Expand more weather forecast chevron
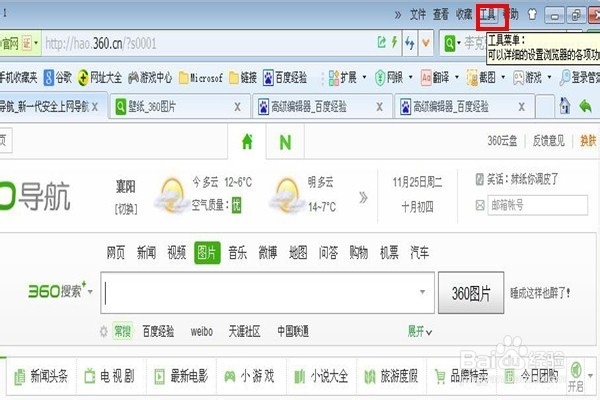This screenshot has width=600, height=400. tap(364, 198)
